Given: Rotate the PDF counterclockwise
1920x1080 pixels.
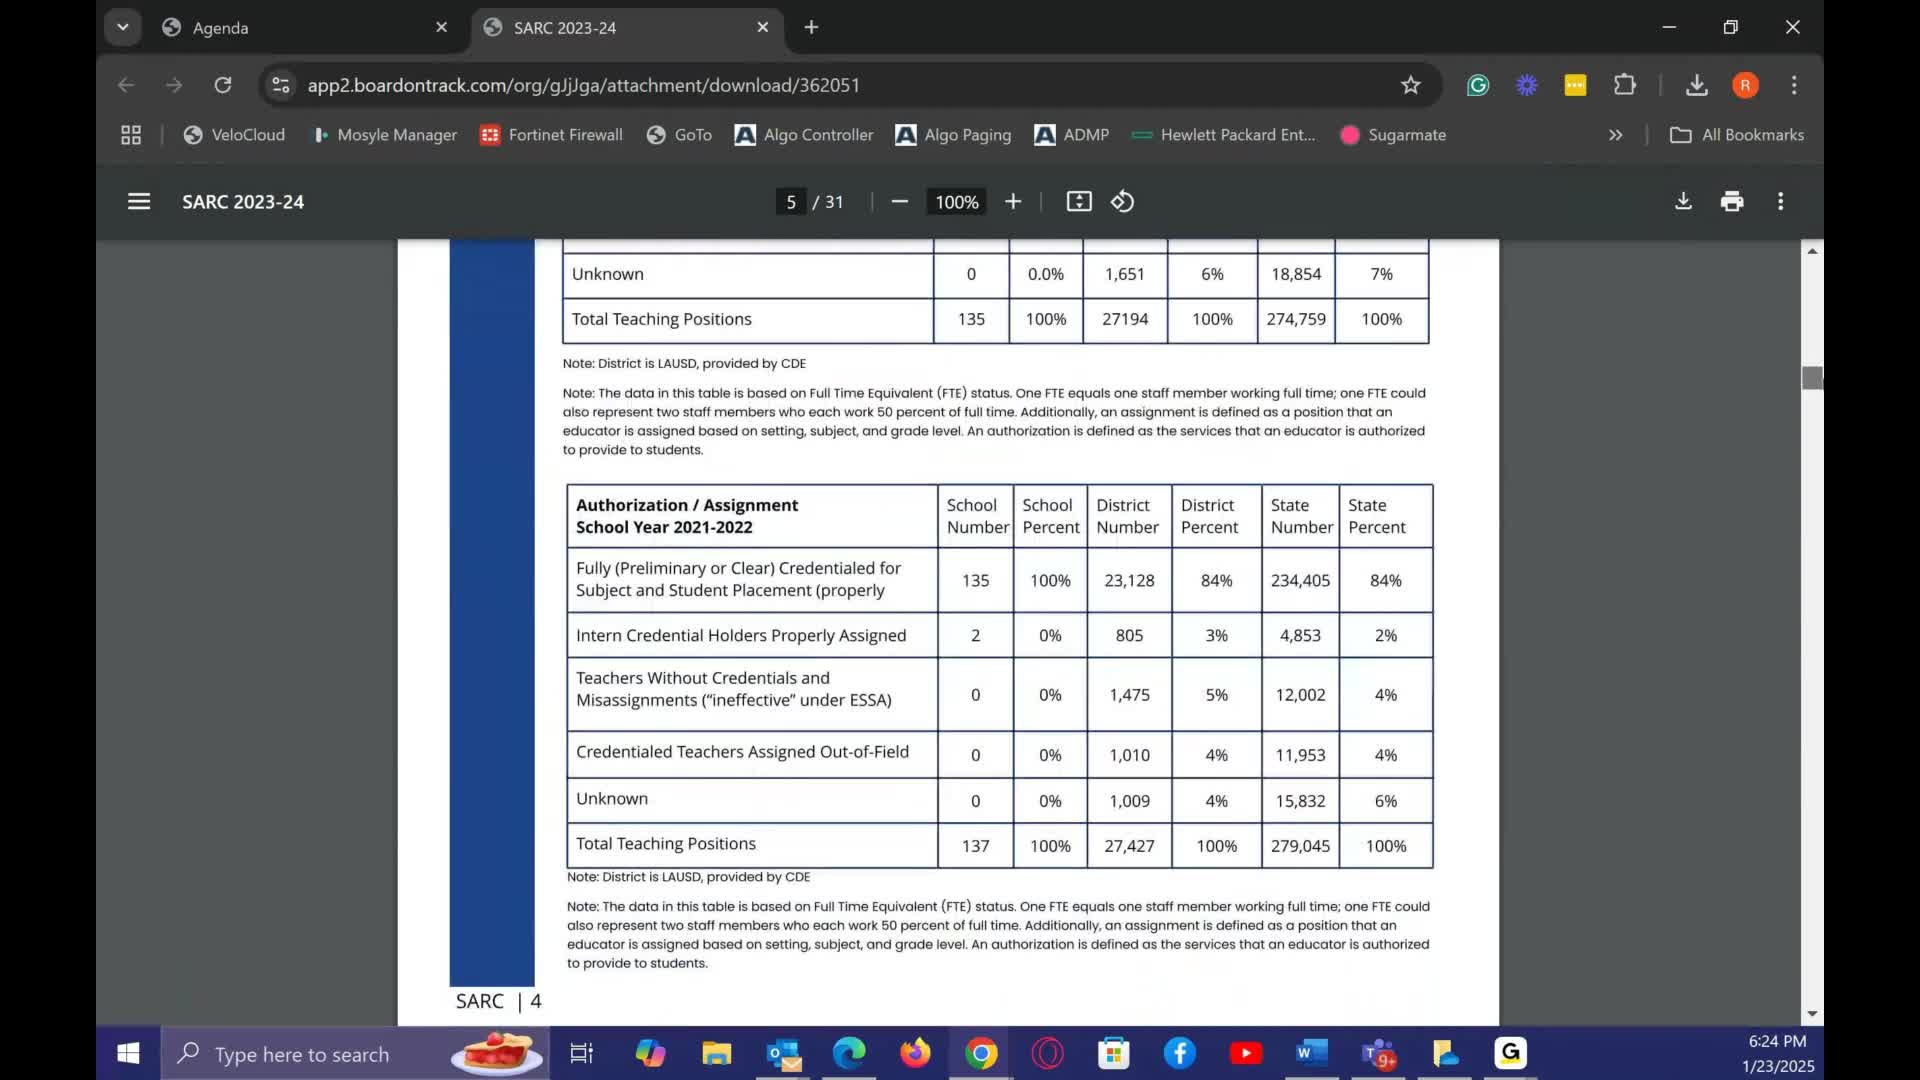Looking at the screenshot, I should tap(1122, 202).
